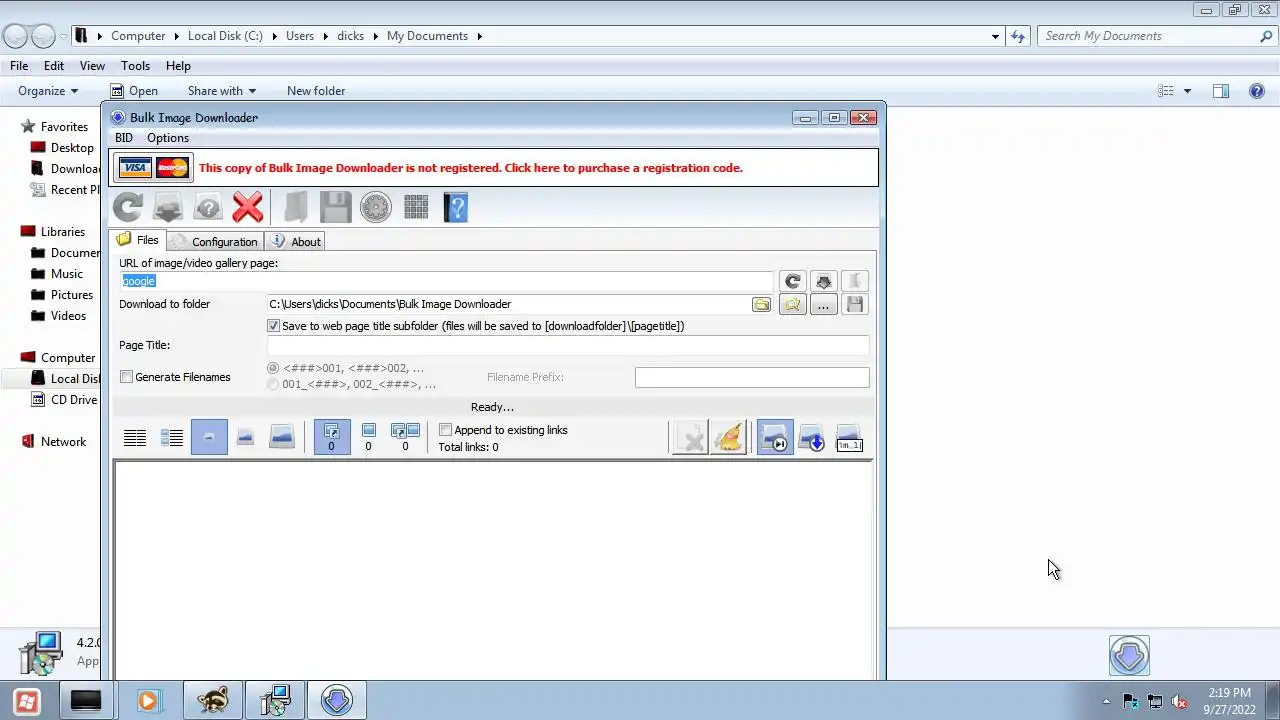The image size is (1280, 720).
Task: Click the registration purchase notice link
Action: coord(470,168)
